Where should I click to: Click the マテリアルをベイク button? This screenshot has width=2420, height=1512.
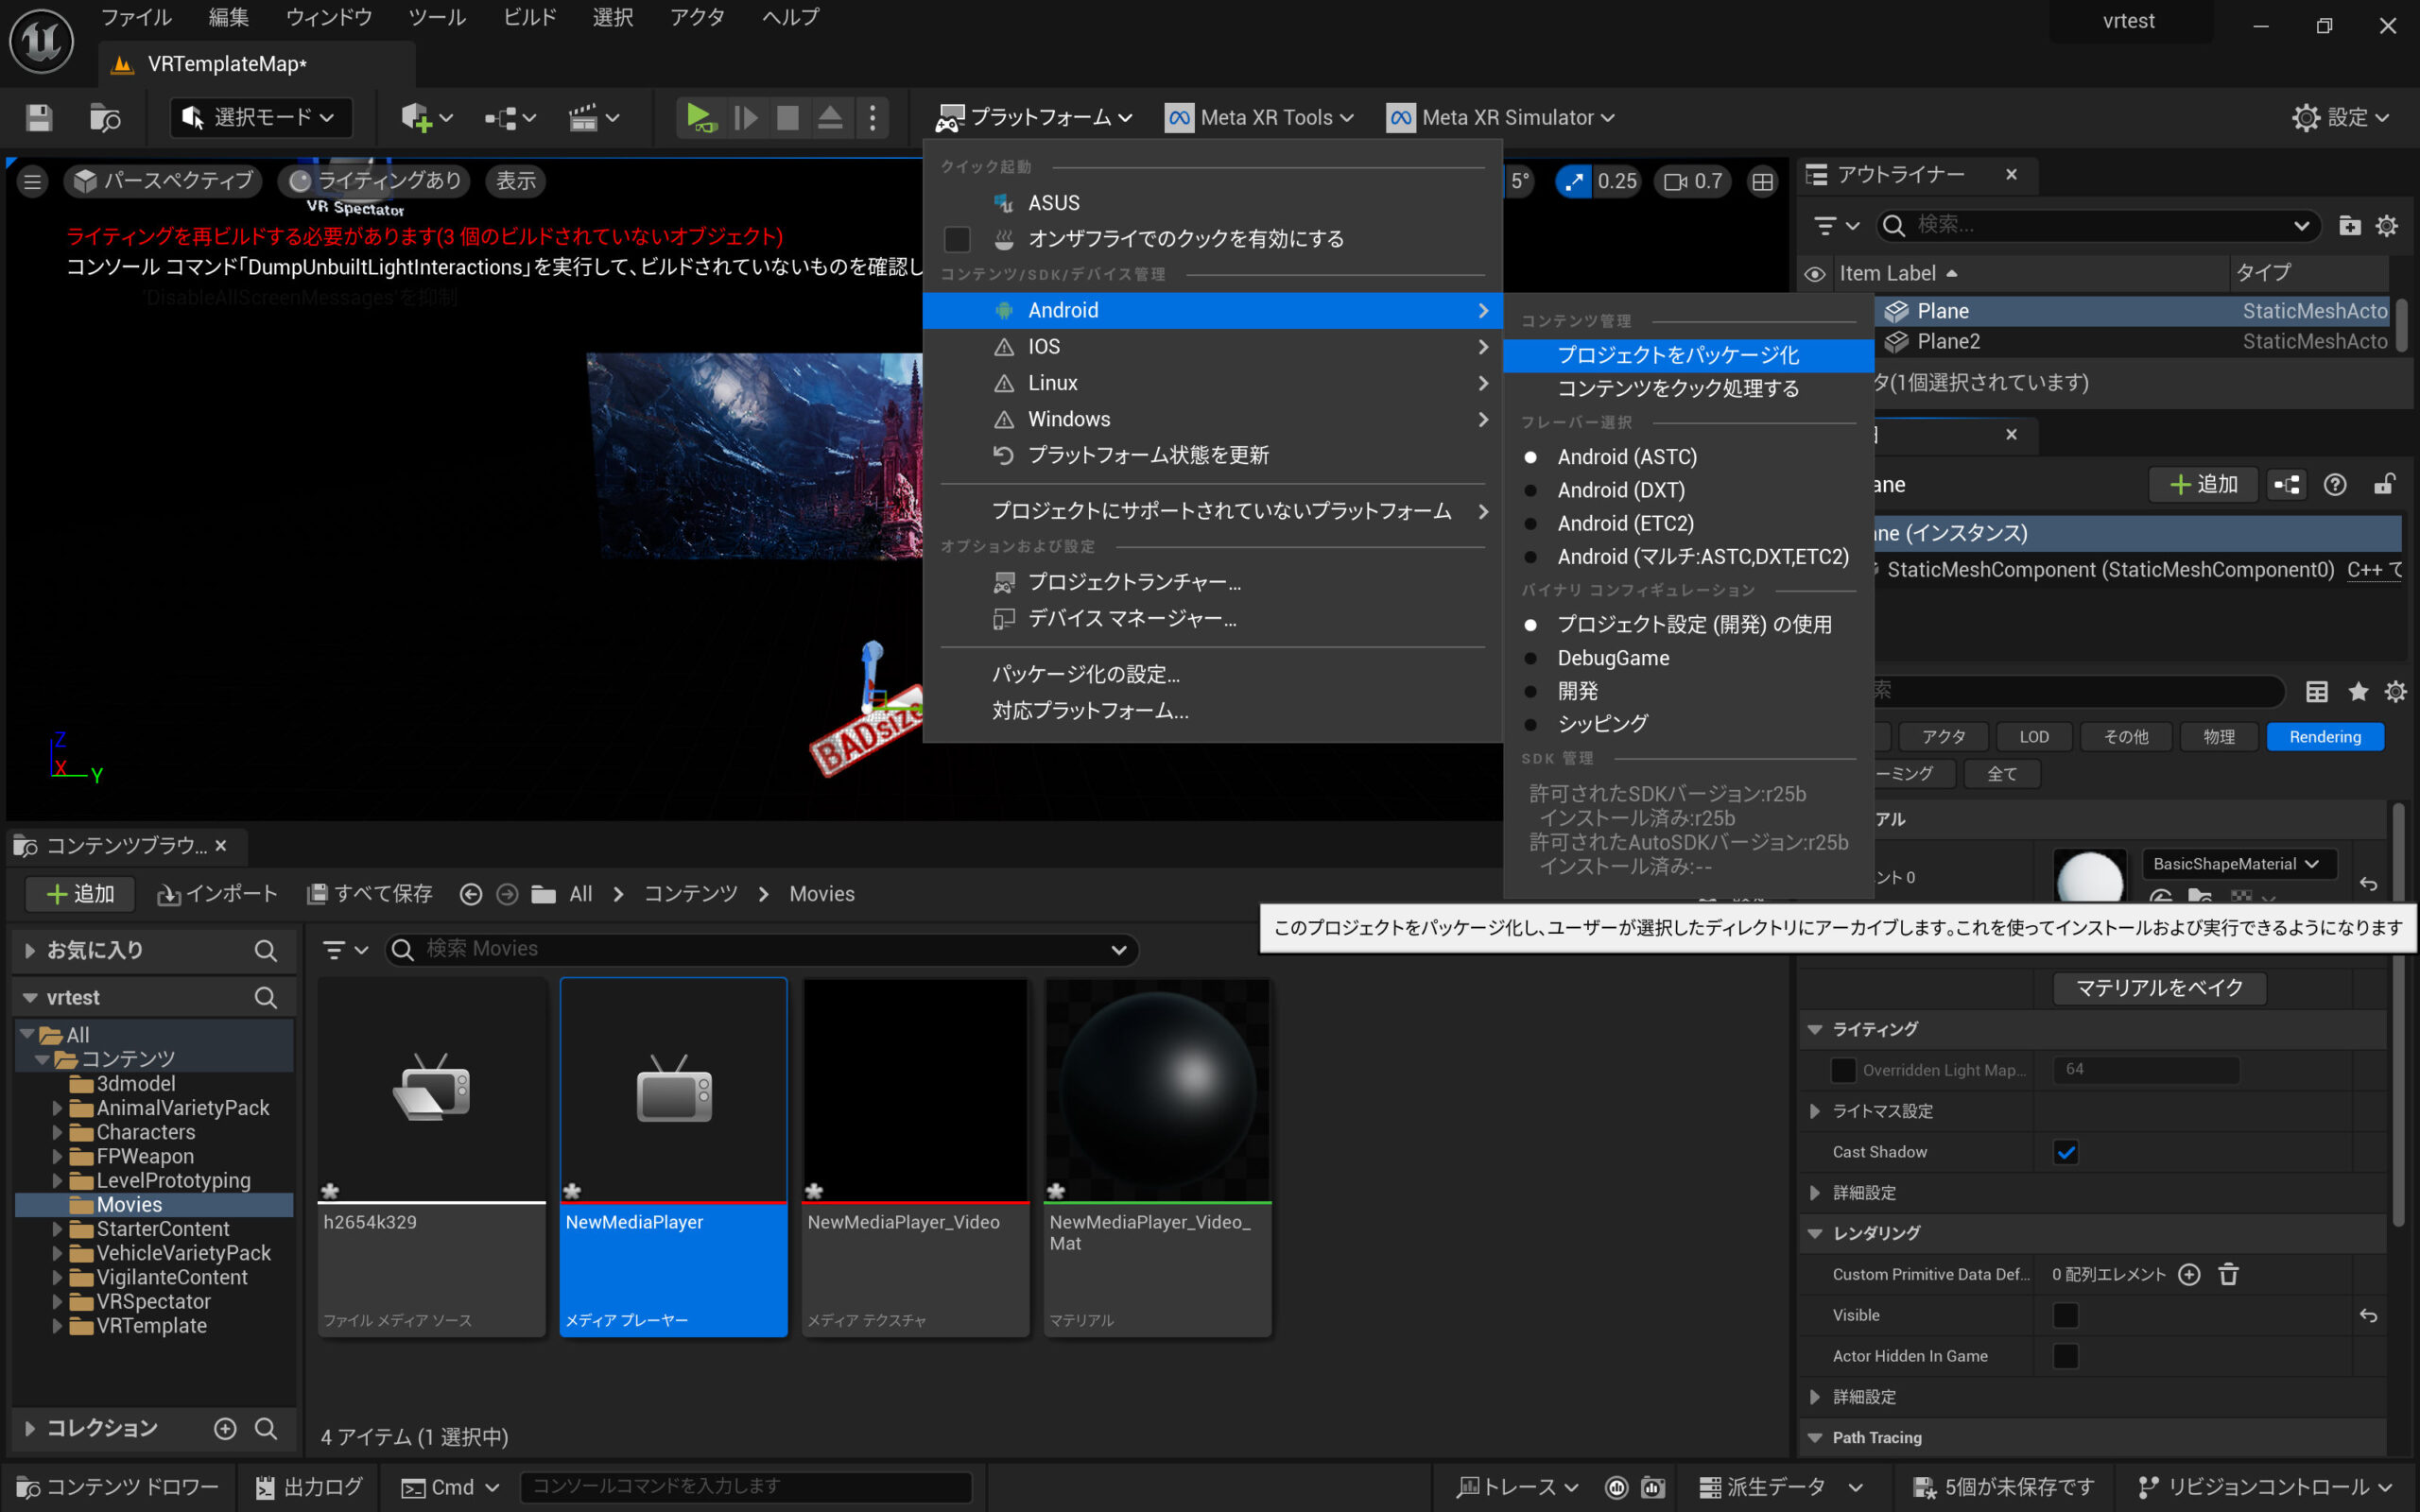(2159, 988)
